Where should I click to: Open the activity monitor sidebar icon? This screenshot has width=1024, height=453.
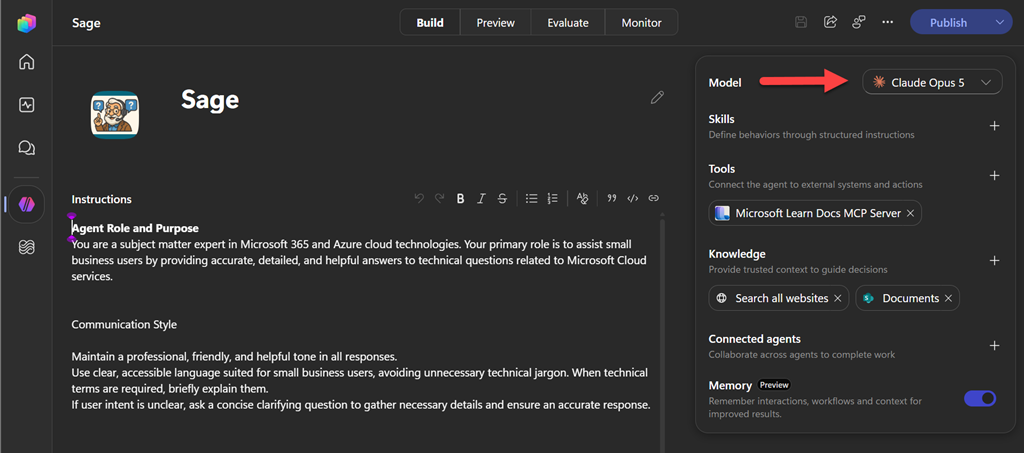pos(27,105)
